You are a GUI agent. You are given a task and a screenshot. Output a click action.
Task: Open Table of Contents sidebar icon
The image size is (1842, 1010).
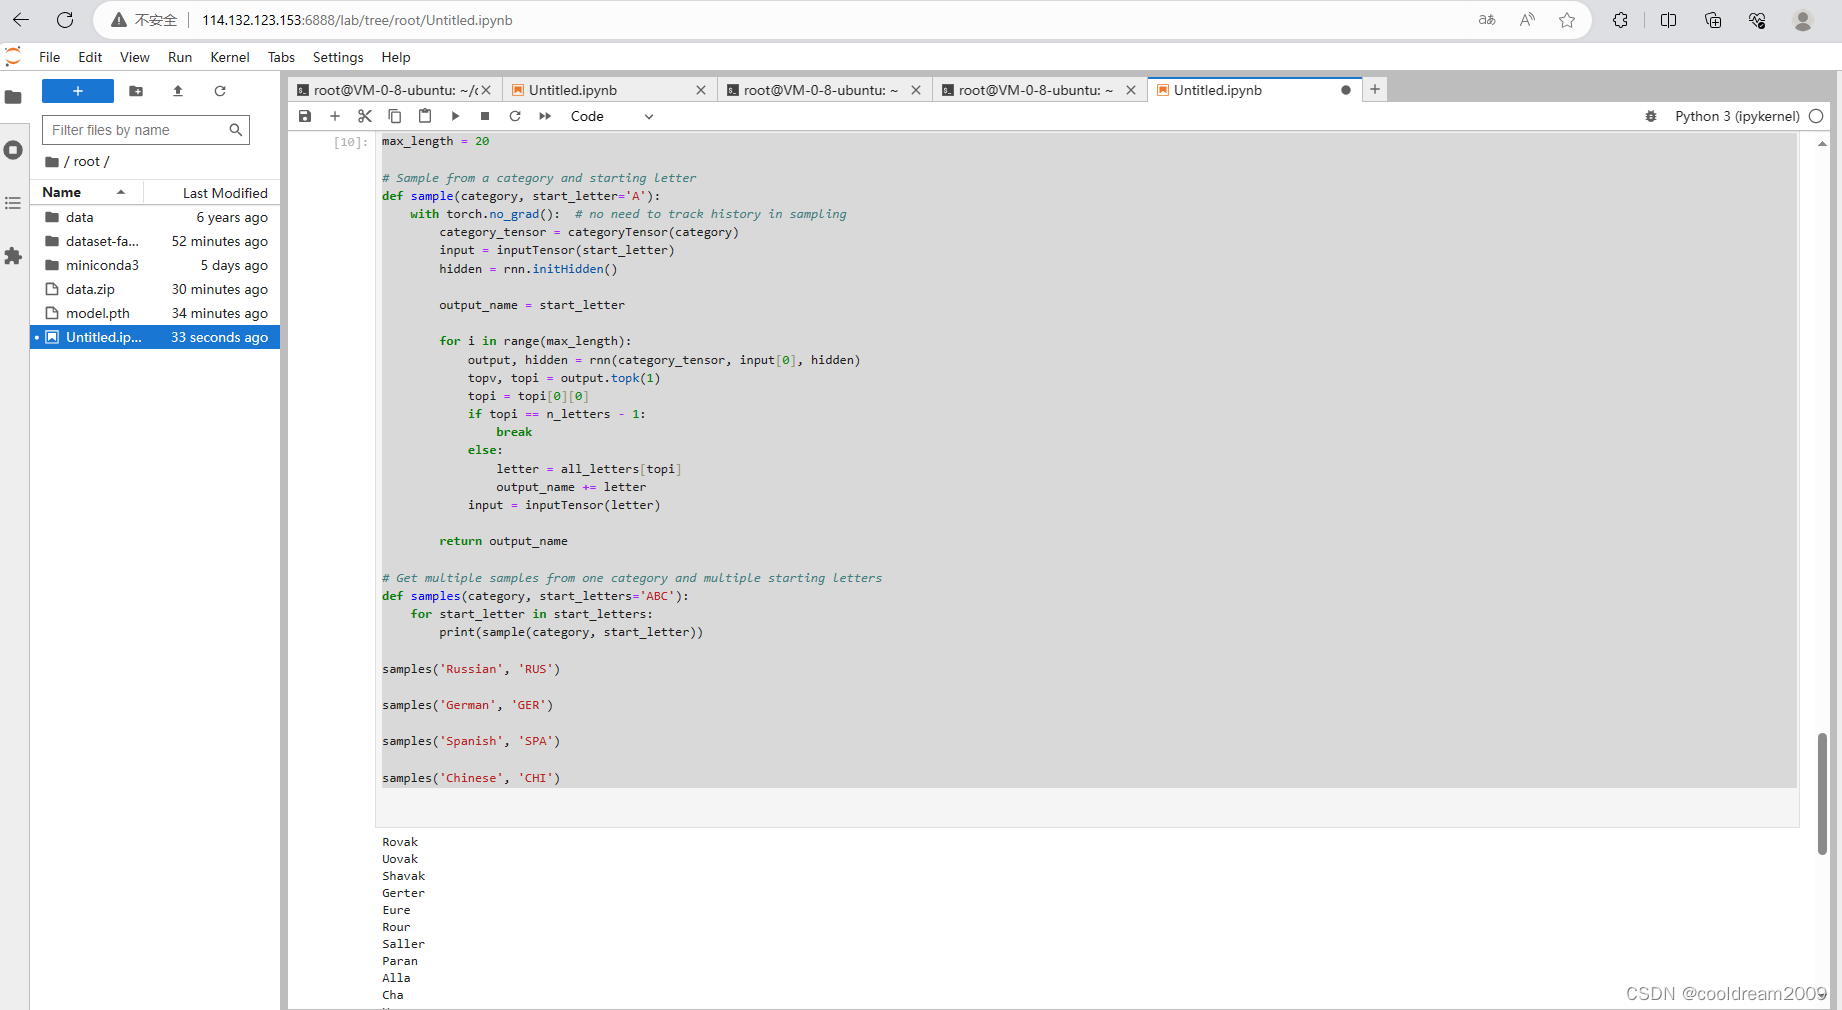point(13,203)
